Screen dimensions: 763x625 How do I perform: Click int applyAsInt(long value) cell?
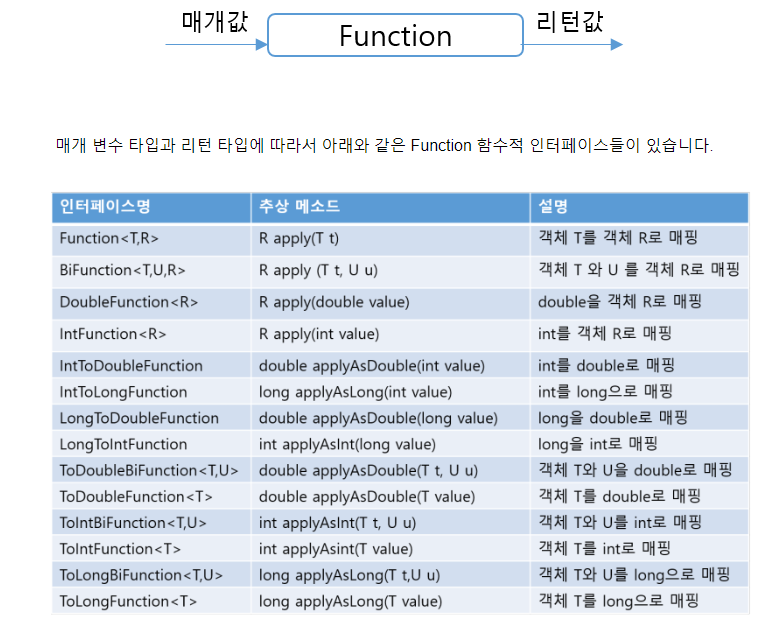tap(390, 444)
